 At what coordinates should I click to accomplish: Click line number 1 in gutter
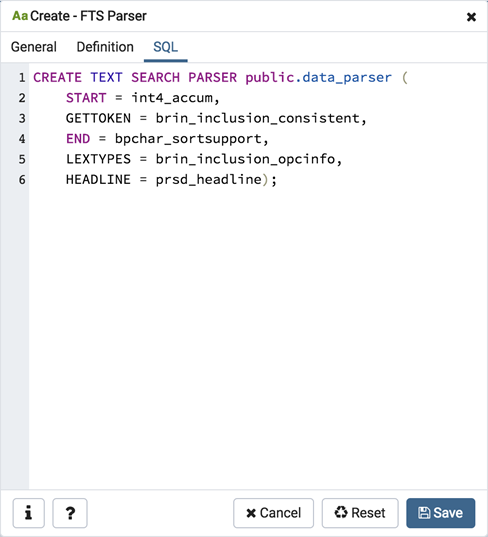[22, 77]
